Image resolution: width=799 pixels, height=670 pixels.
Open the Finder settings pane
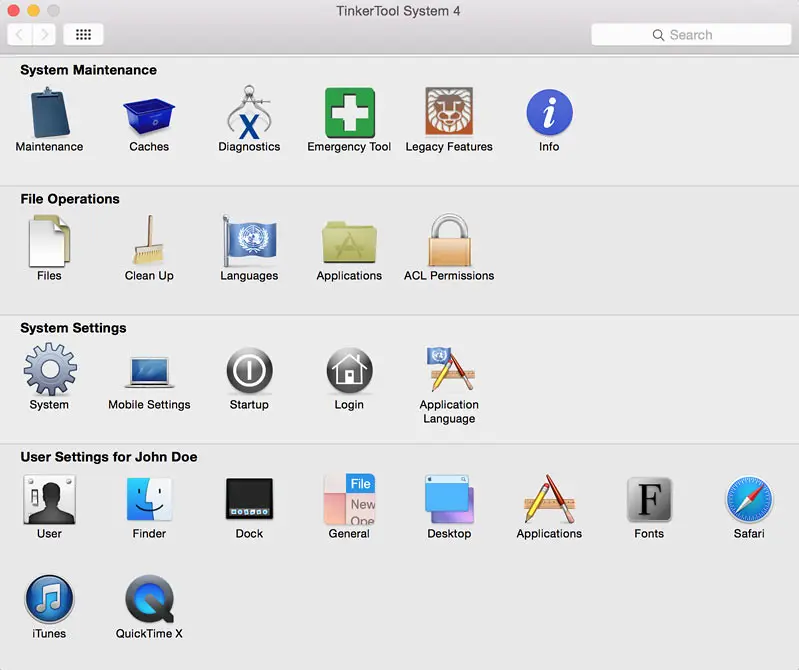coord(149,499)
